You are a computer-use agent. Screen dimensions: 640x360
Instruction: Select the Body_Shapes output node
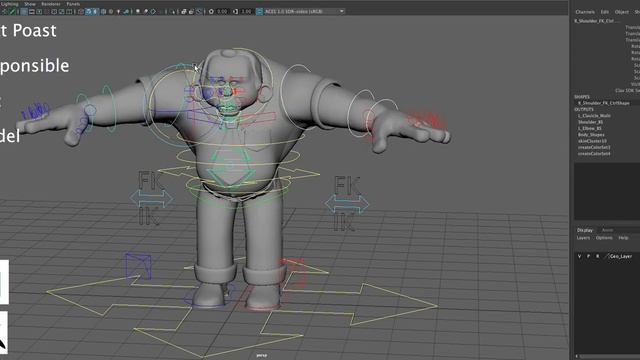(x=591, y=135)
